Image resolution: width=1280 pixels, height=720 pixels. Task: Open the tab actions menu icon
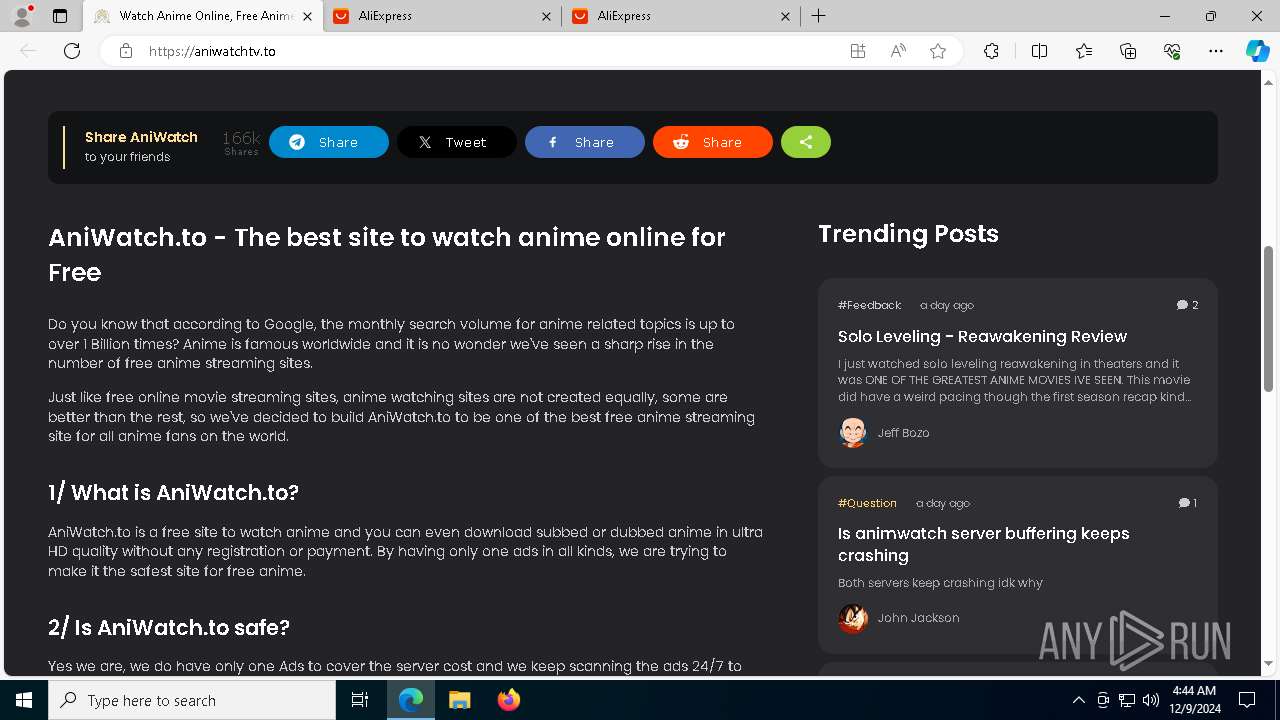pos(60,16)
